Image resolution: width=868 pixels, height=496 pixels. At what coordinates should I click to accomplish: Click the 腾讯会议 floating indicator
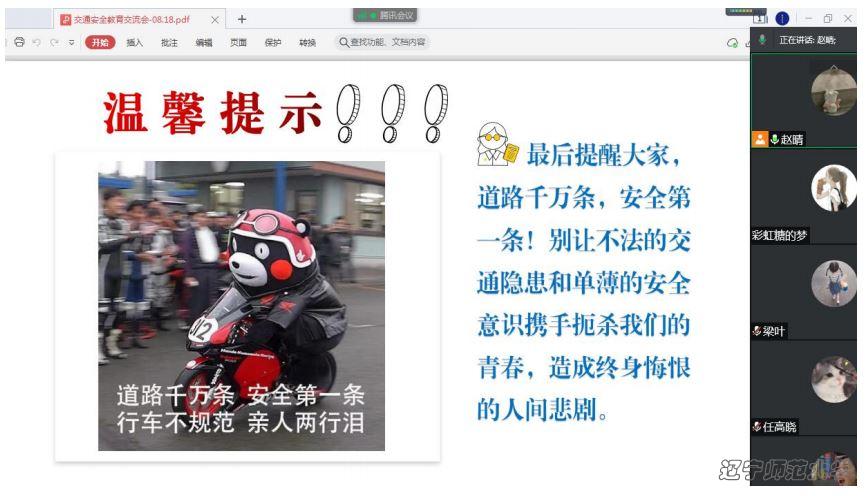point(385,16)
